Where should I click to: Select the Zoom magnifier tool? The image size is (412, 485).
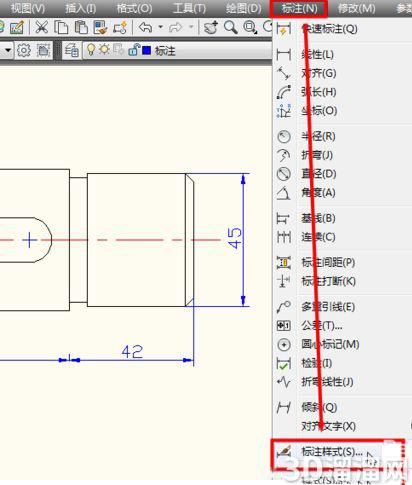point(230,27)
